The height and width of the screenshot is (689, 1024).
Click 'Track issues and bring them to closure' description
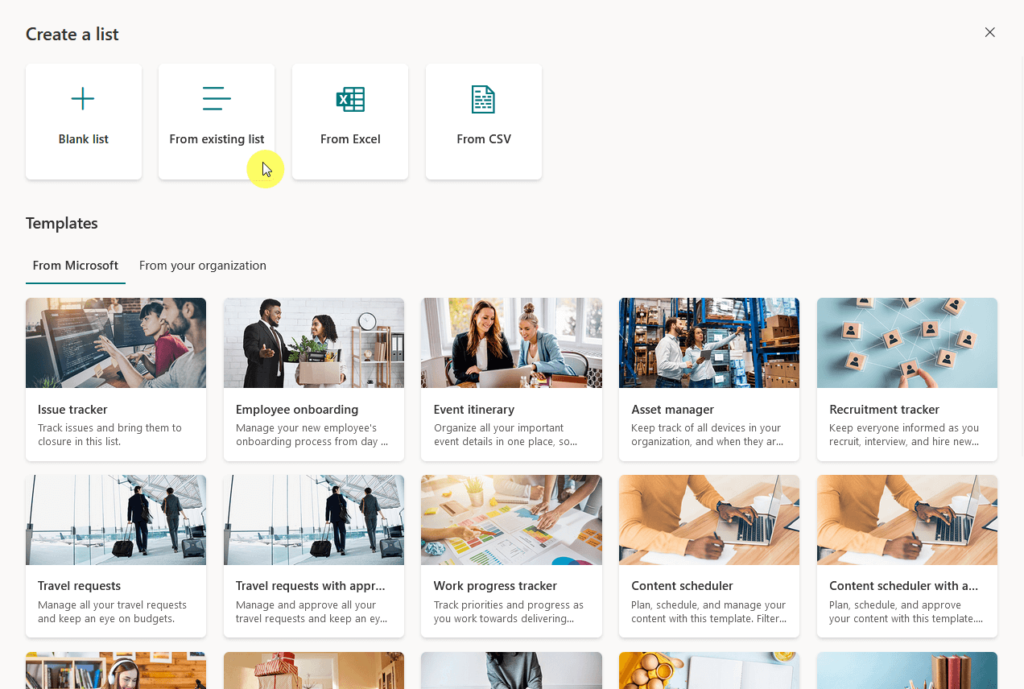(x=110, y=434)
